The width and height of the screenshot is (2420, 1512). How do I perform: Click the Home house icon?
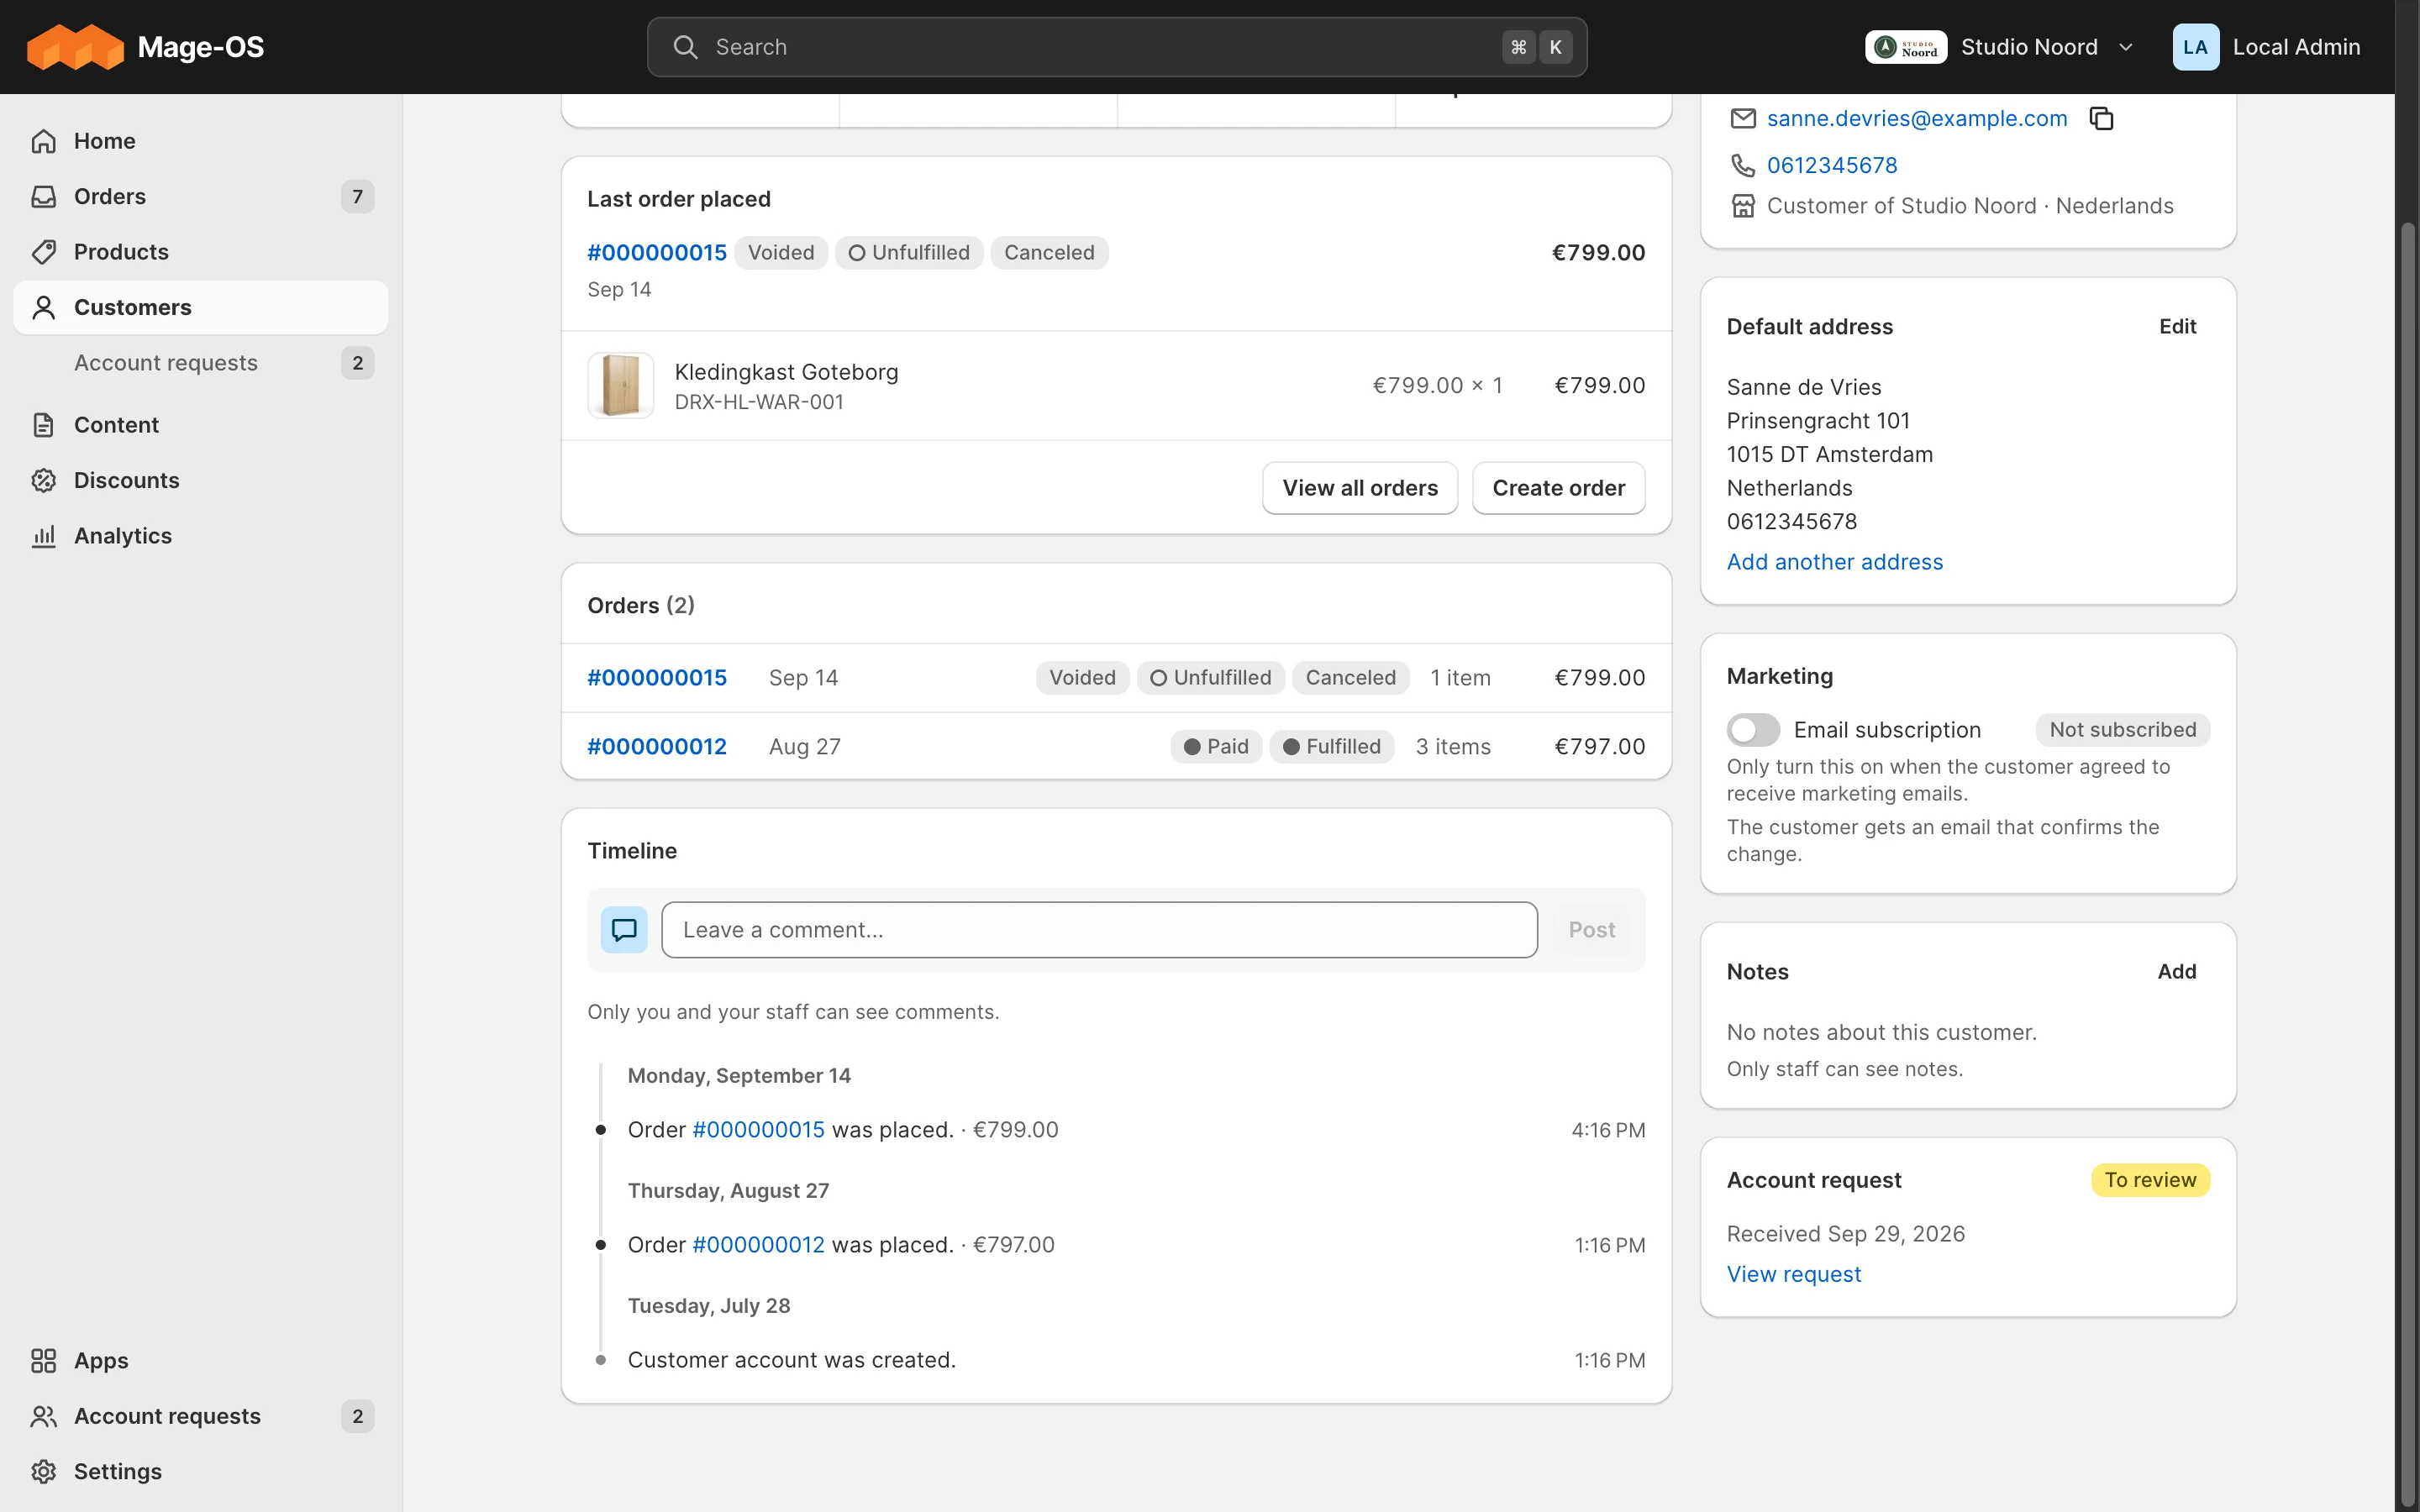(x=43, y=141)
